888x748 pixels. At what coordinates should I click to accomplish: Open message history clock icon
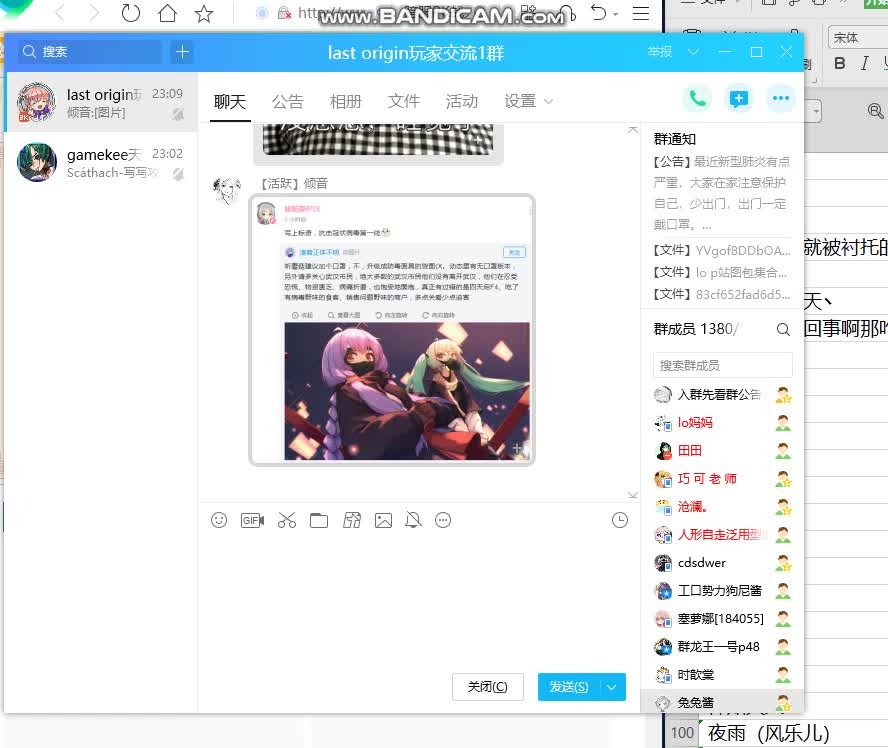[x=620, y=520]
